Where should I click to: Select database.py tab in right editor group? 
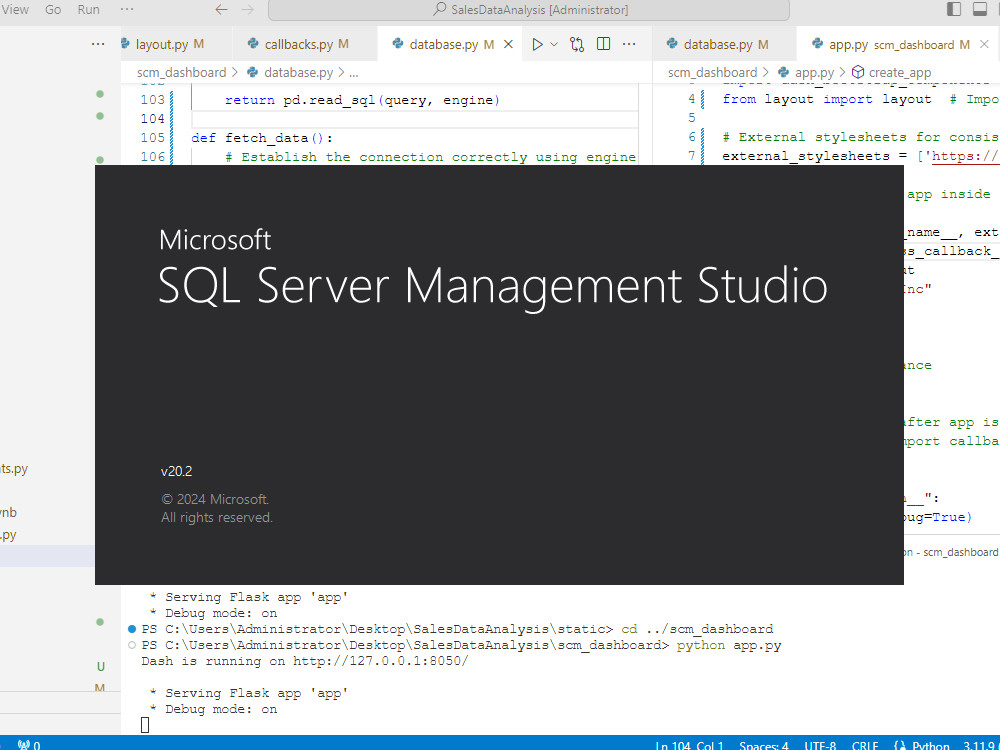pyautogui.click(x=724, y=44)
